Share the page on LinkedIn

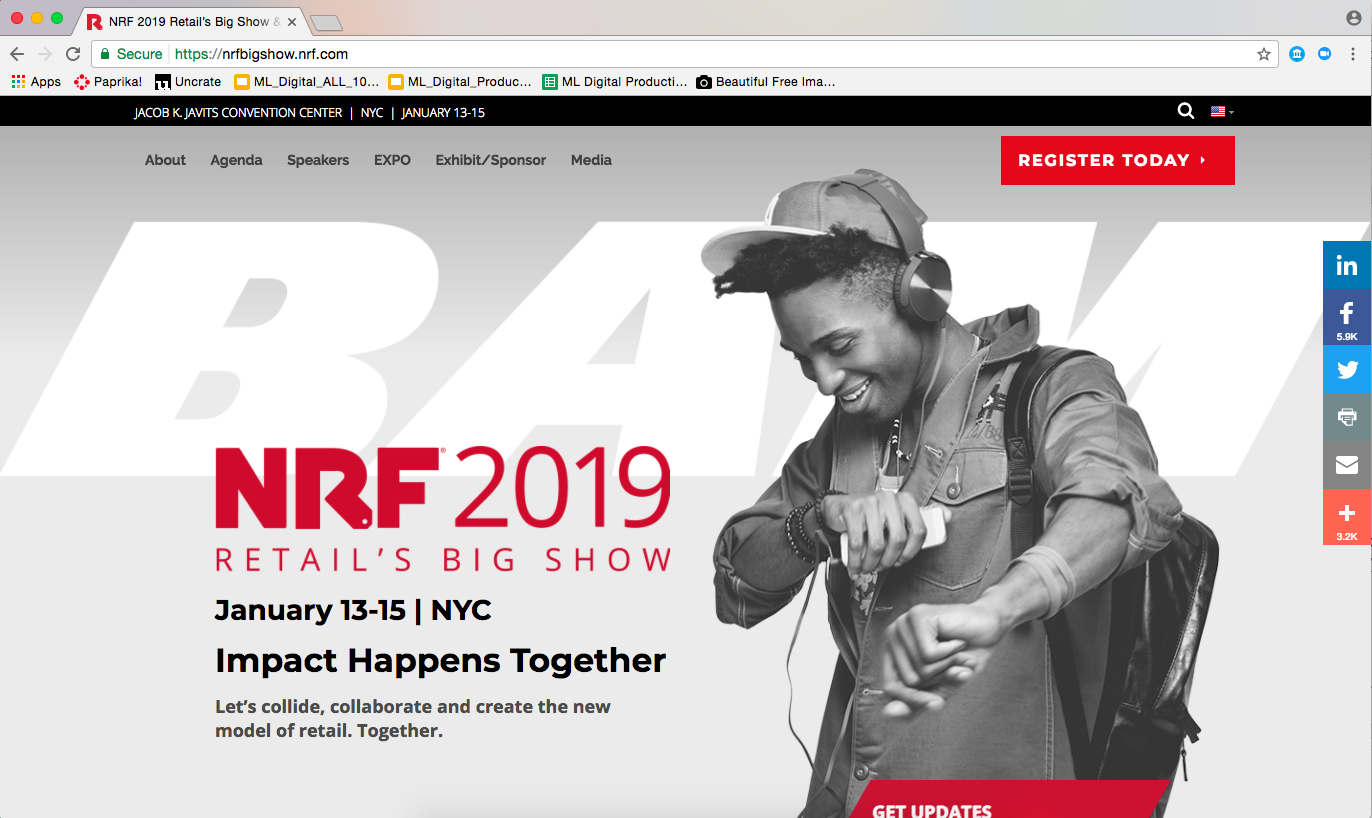pyautogui.click(x=1347, y=266)
